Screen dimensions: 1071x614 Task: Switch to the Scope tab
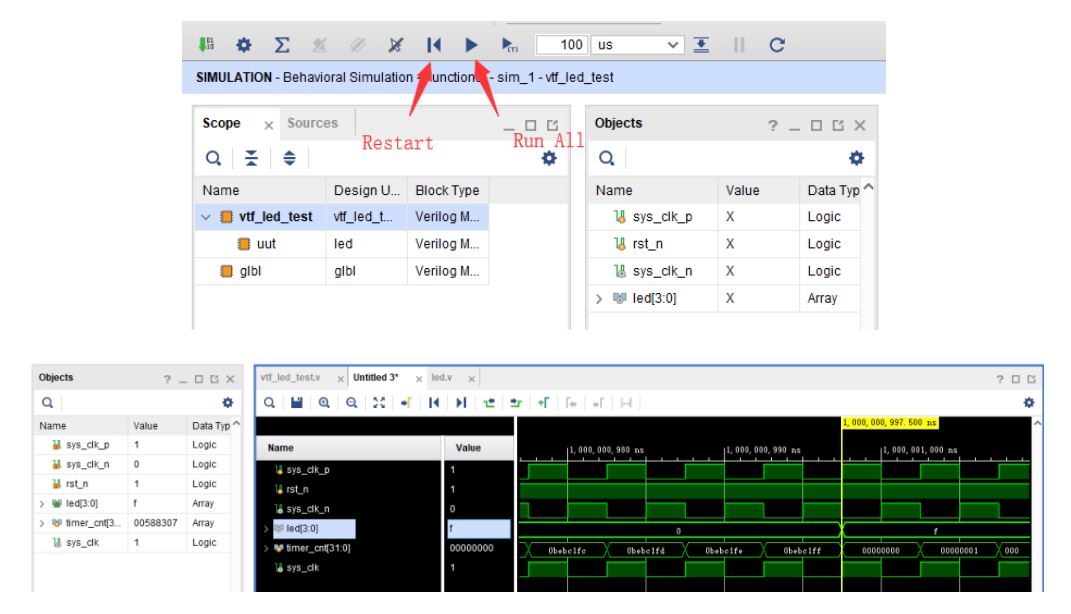[x=221, y=123]
